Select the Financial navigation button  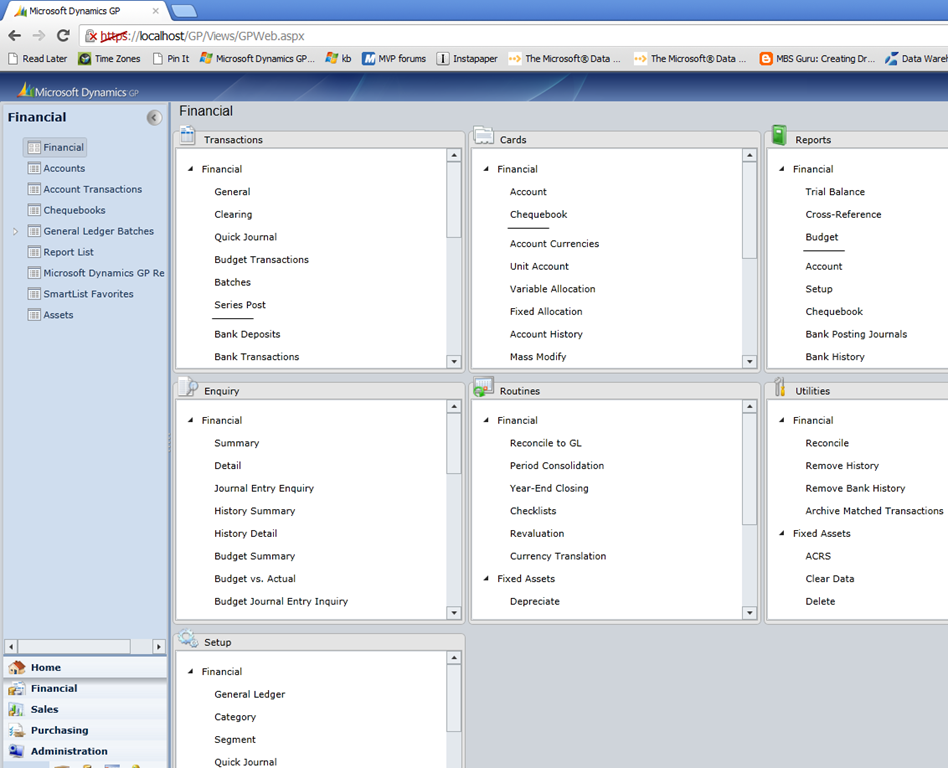85,689
